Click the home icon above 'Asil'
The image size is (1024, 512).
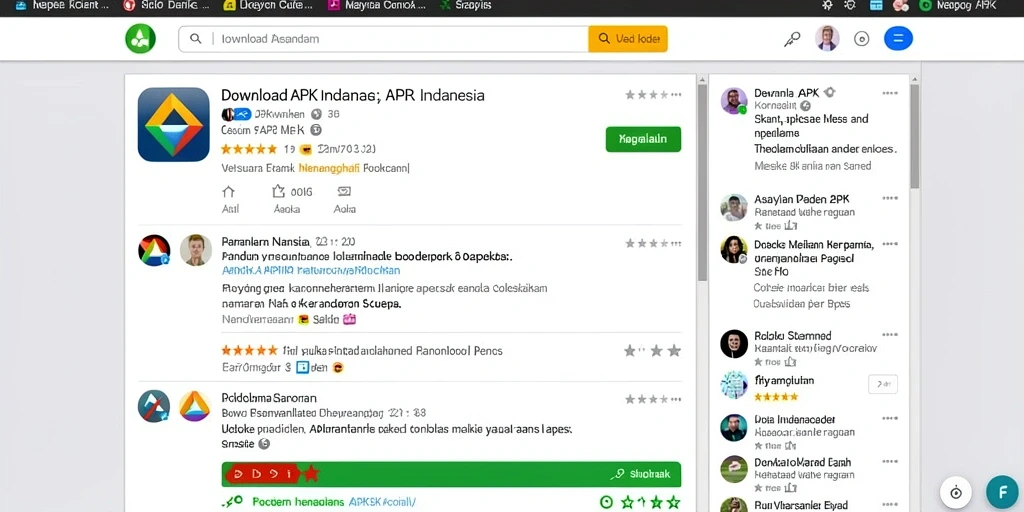point(229,192)
